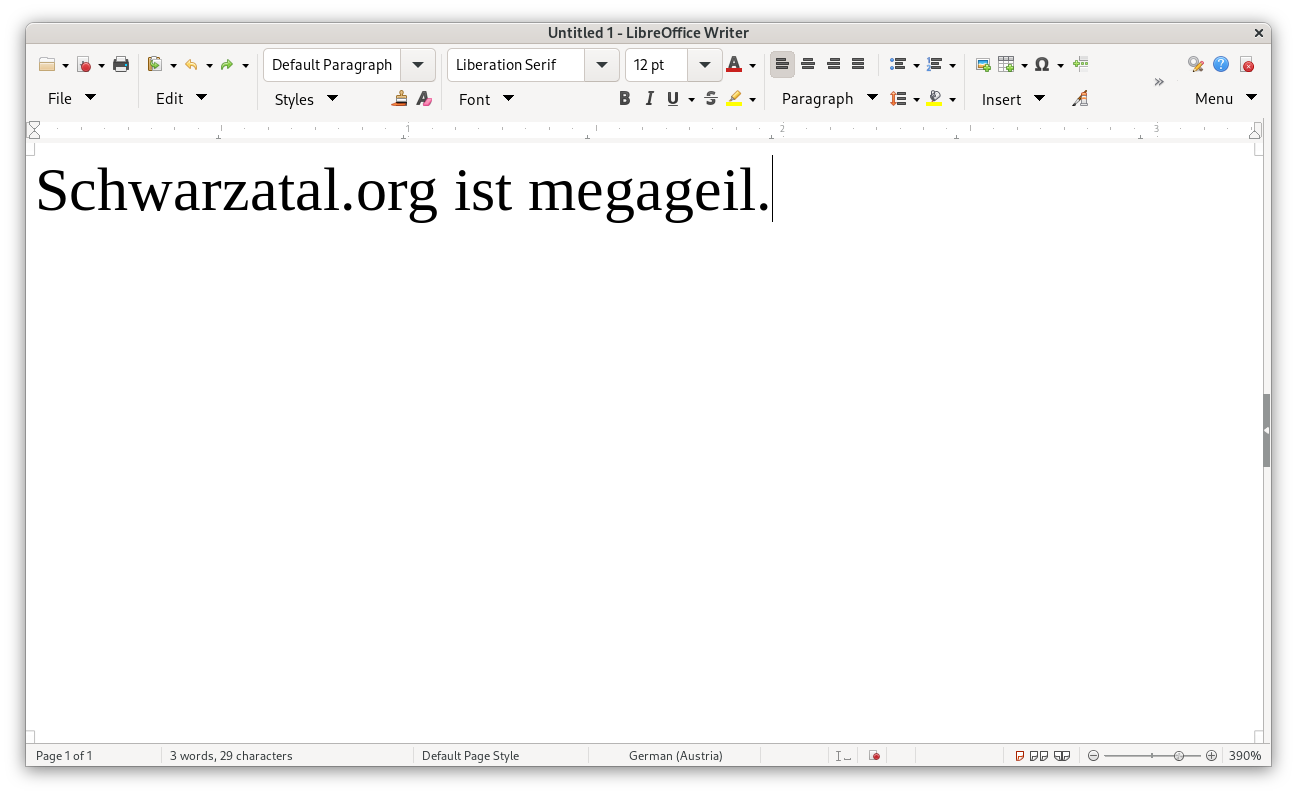Click the LibreOffice Help icon

[1221, 65]
